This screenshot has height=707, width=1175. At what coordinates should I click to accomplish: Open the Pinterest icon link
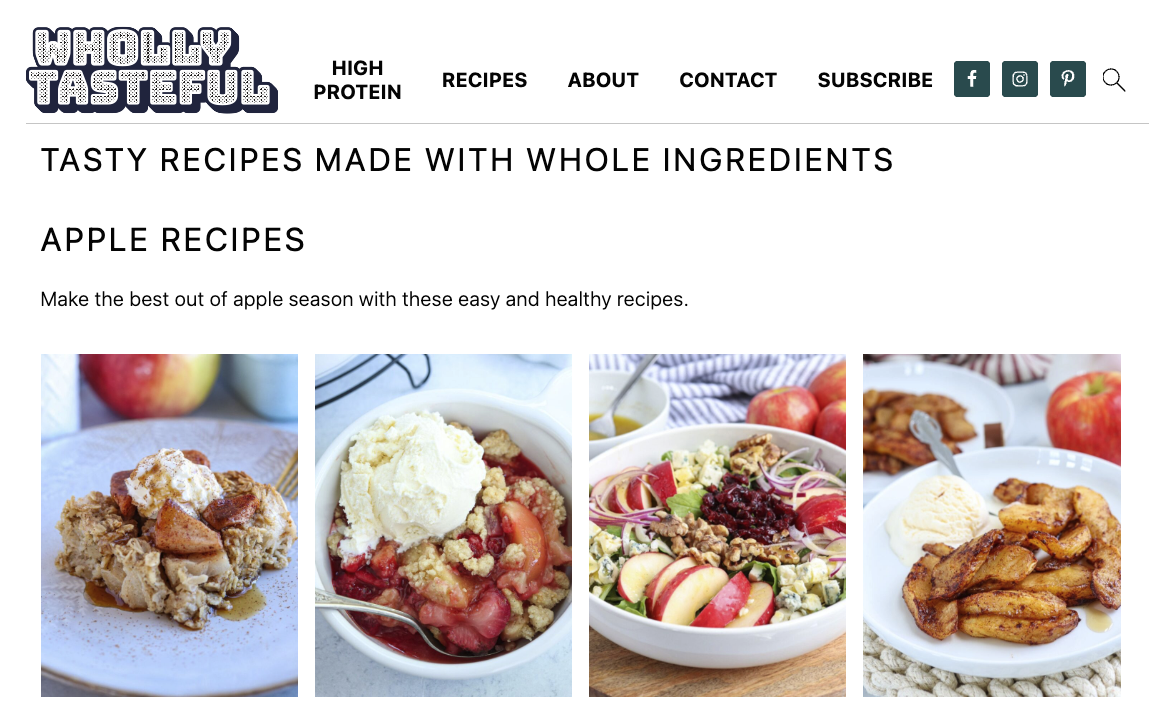tap(1067, 79)
